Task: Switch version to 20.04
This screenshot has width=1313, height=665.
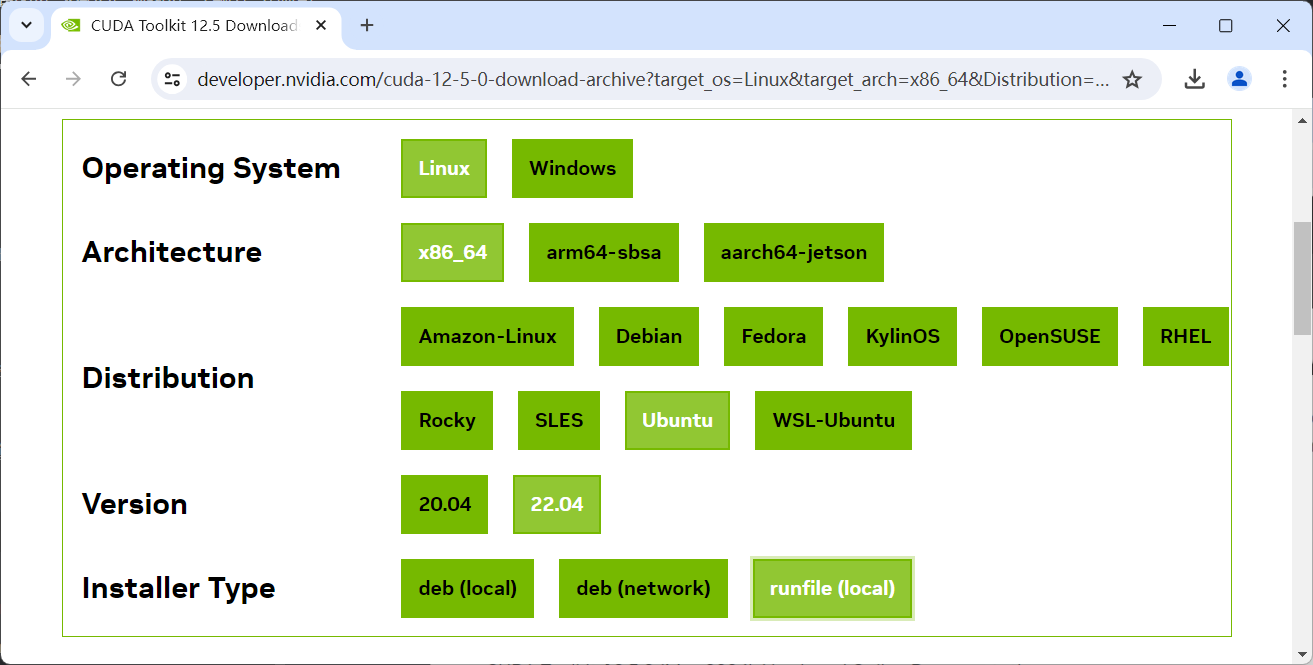Action: coord(444,504)
